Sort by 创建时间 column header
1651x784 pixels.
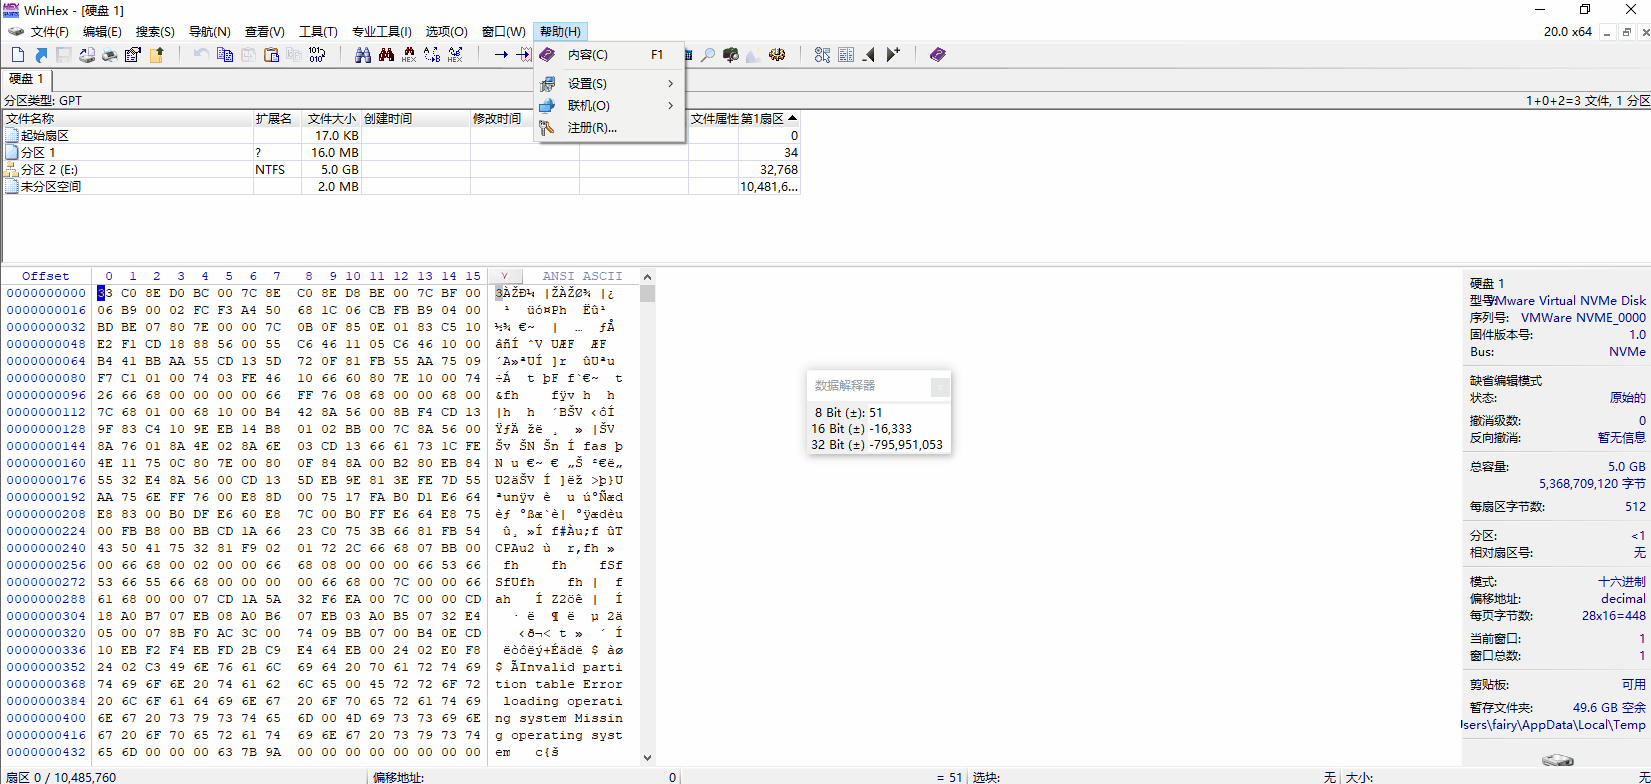(x=415, y=119)
